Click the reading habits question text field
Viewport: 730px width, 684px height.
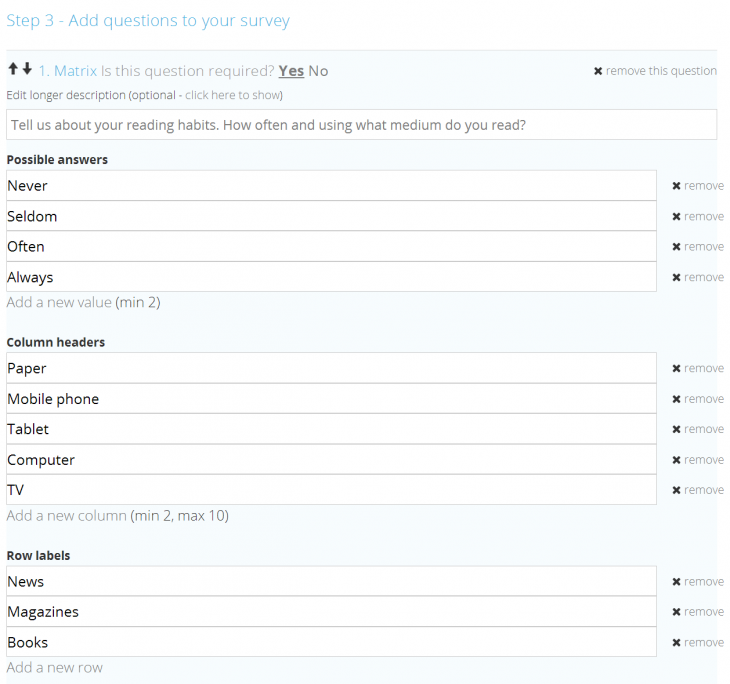click(x=361, y=125)
